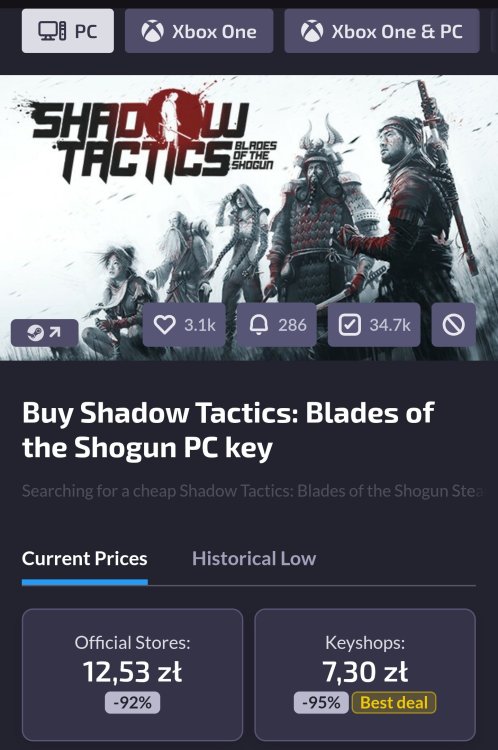Open the Current Prices tab
This screenshot has height=750, width=498.
[x=85, y=559]
